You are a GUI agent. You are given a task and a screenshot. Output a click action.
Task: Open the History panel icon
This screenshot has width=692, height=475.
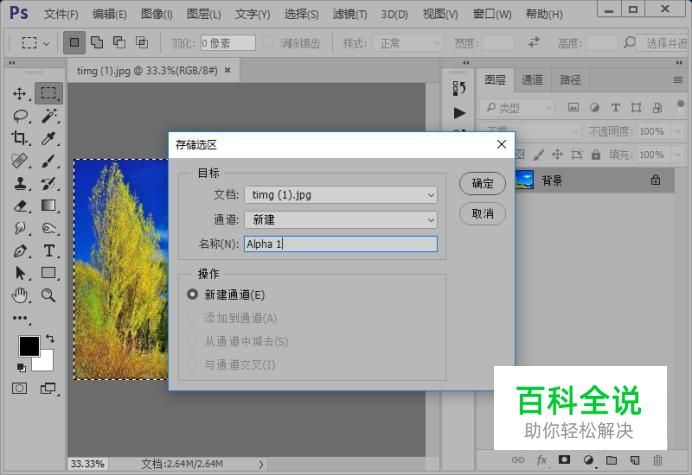(x=459, y=88)
